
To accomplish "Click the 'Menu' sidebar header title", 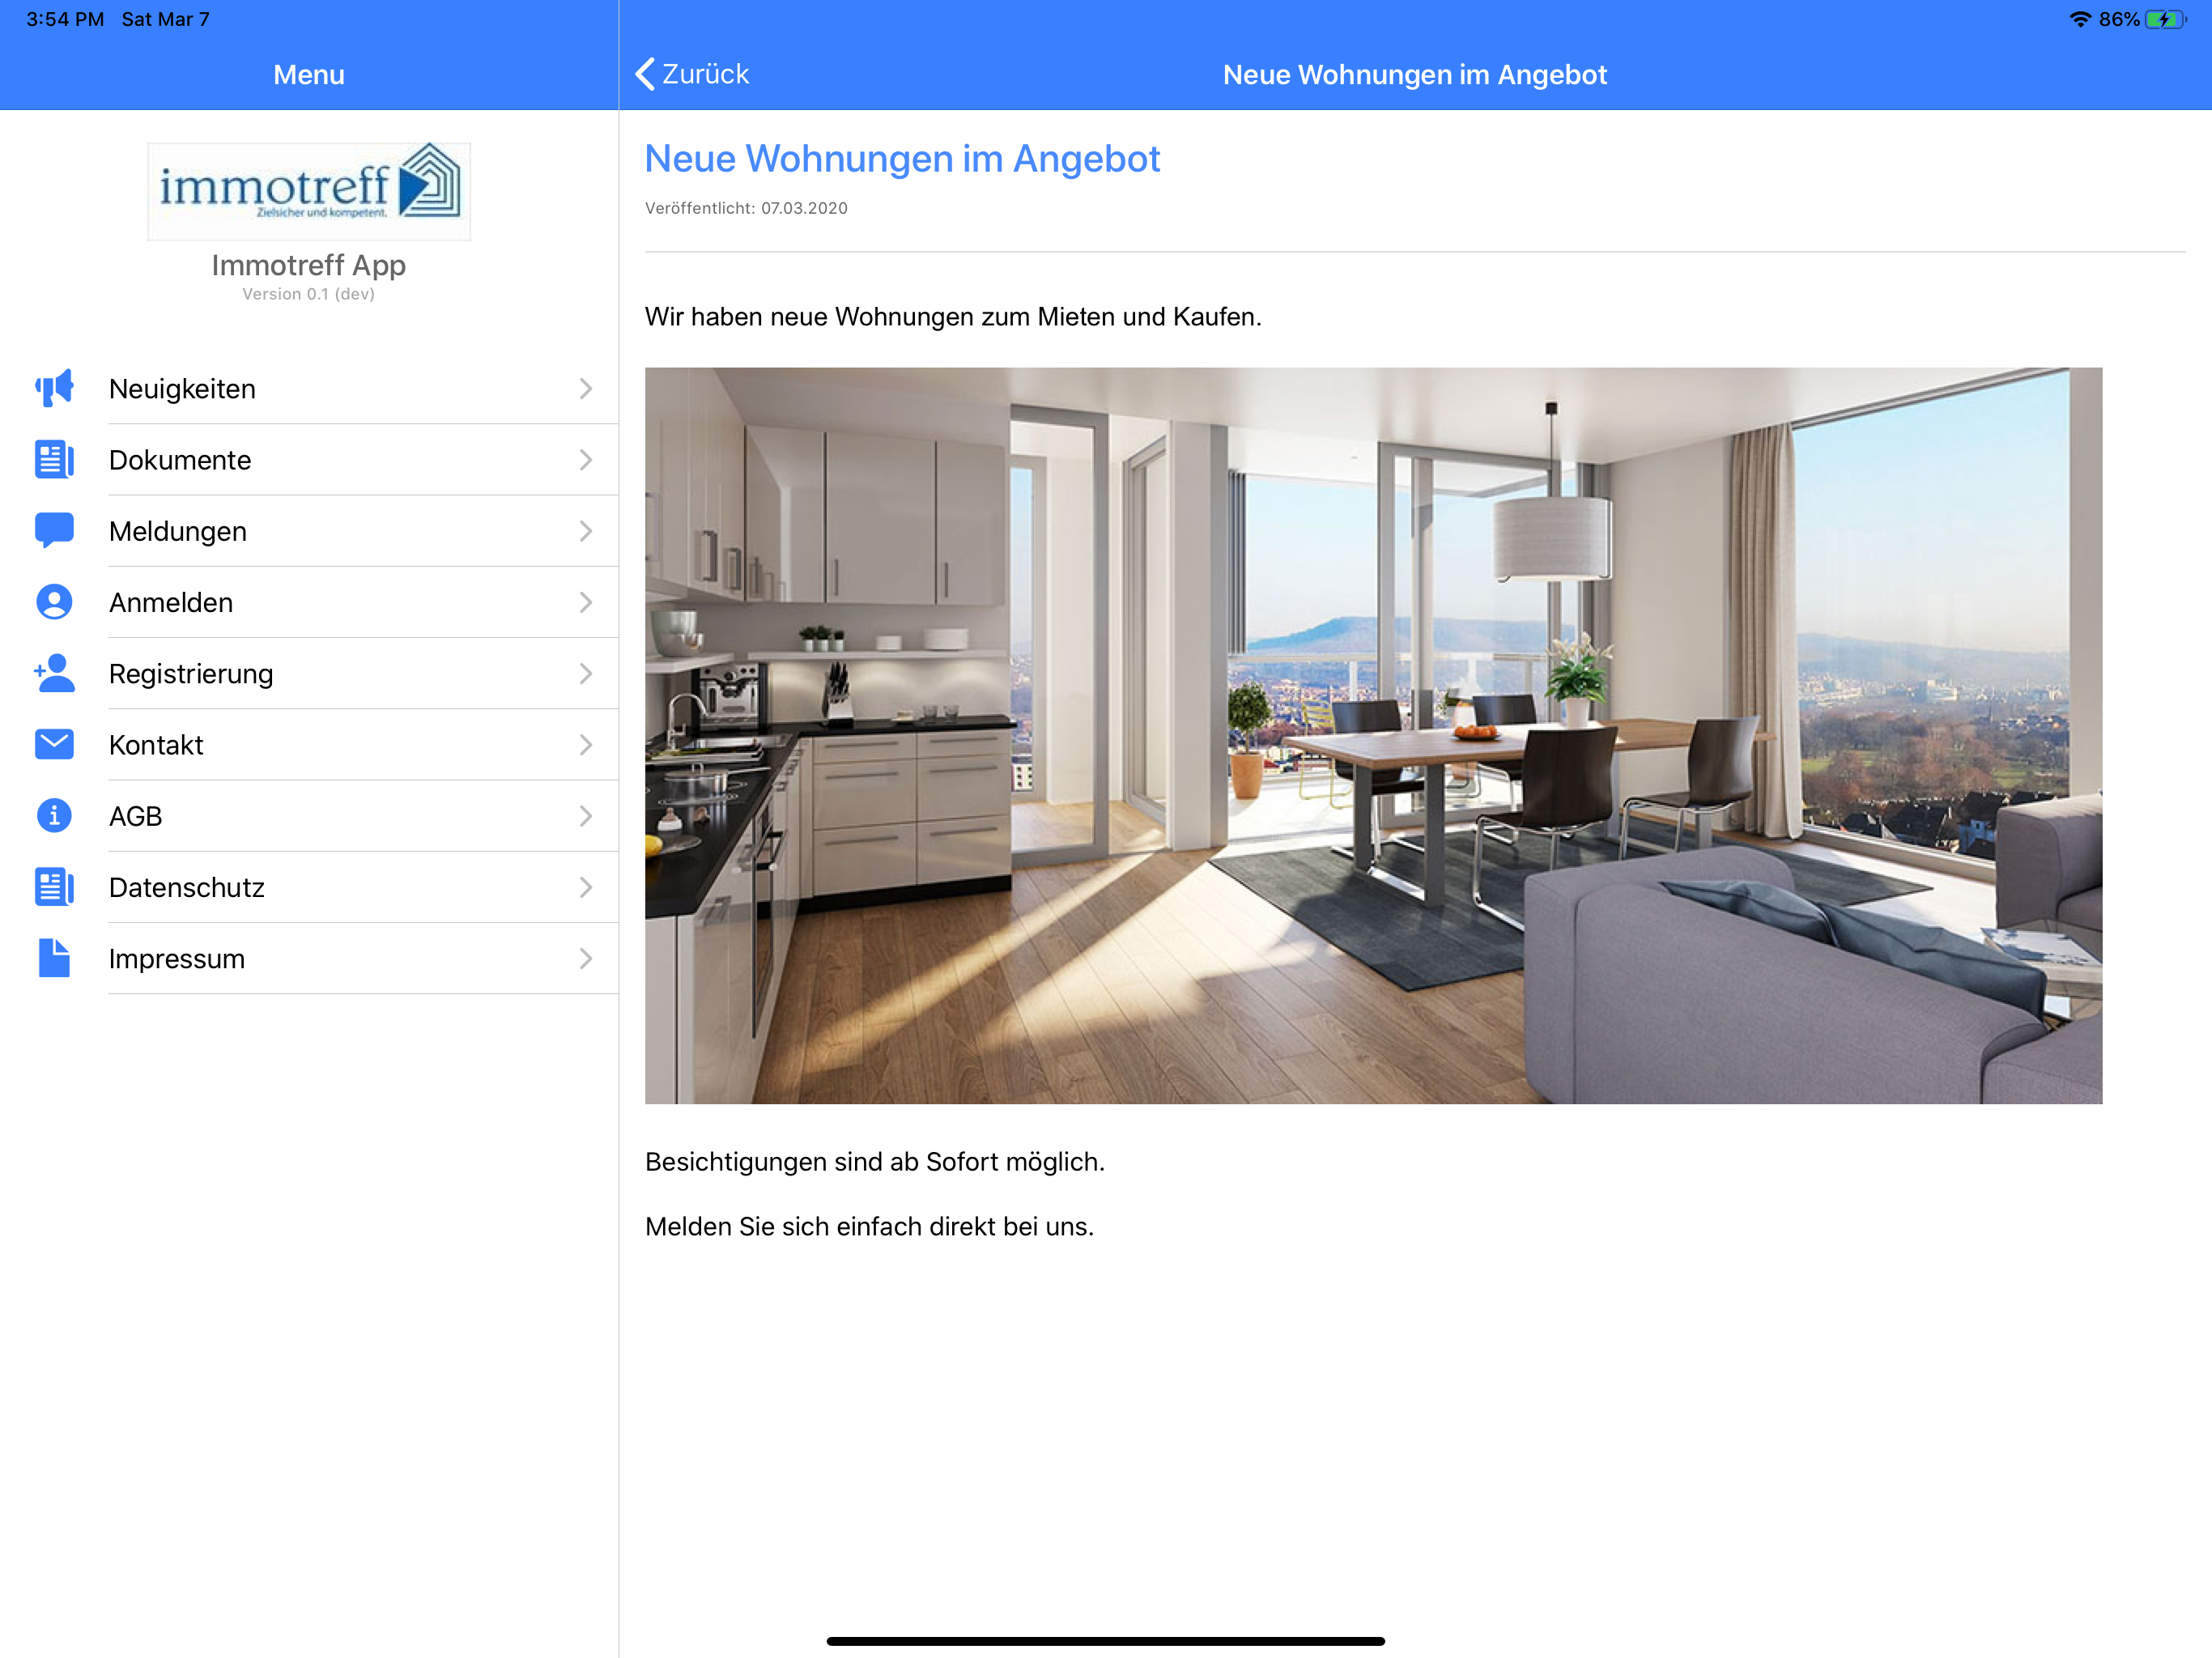I will [309, 75].
